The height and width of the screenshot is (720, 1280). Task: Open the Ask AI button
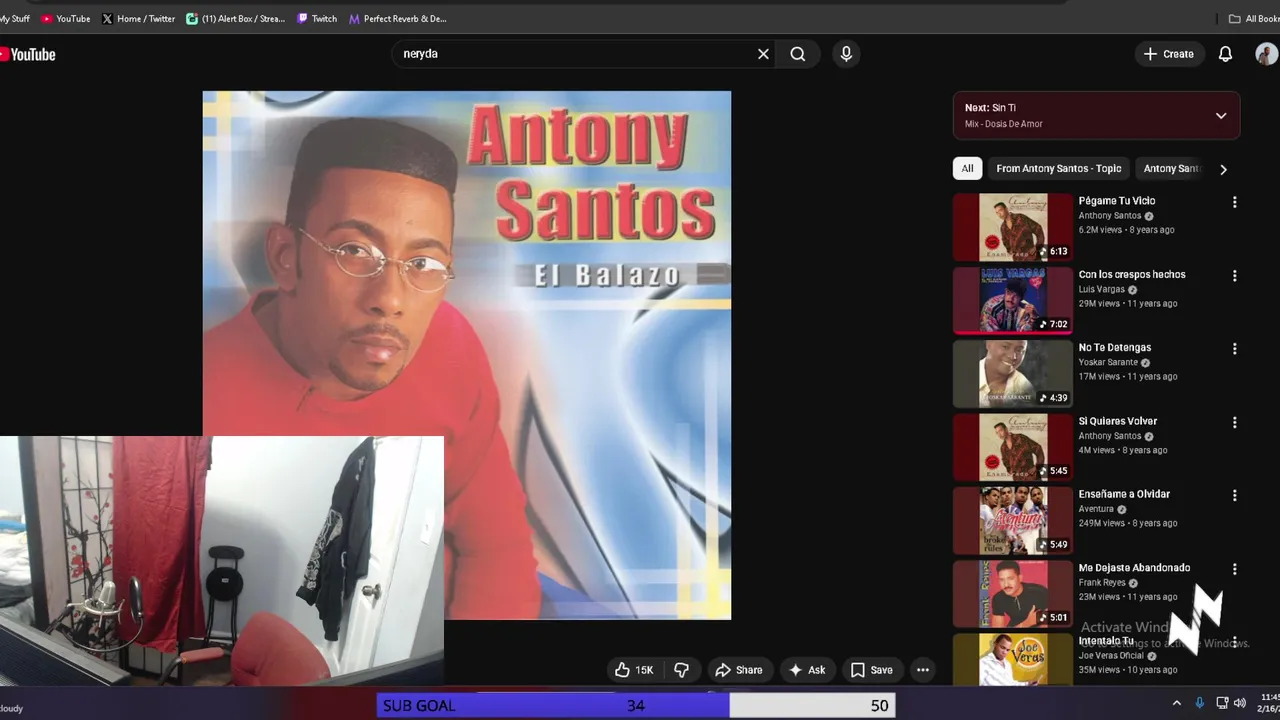tap(807, 670)
